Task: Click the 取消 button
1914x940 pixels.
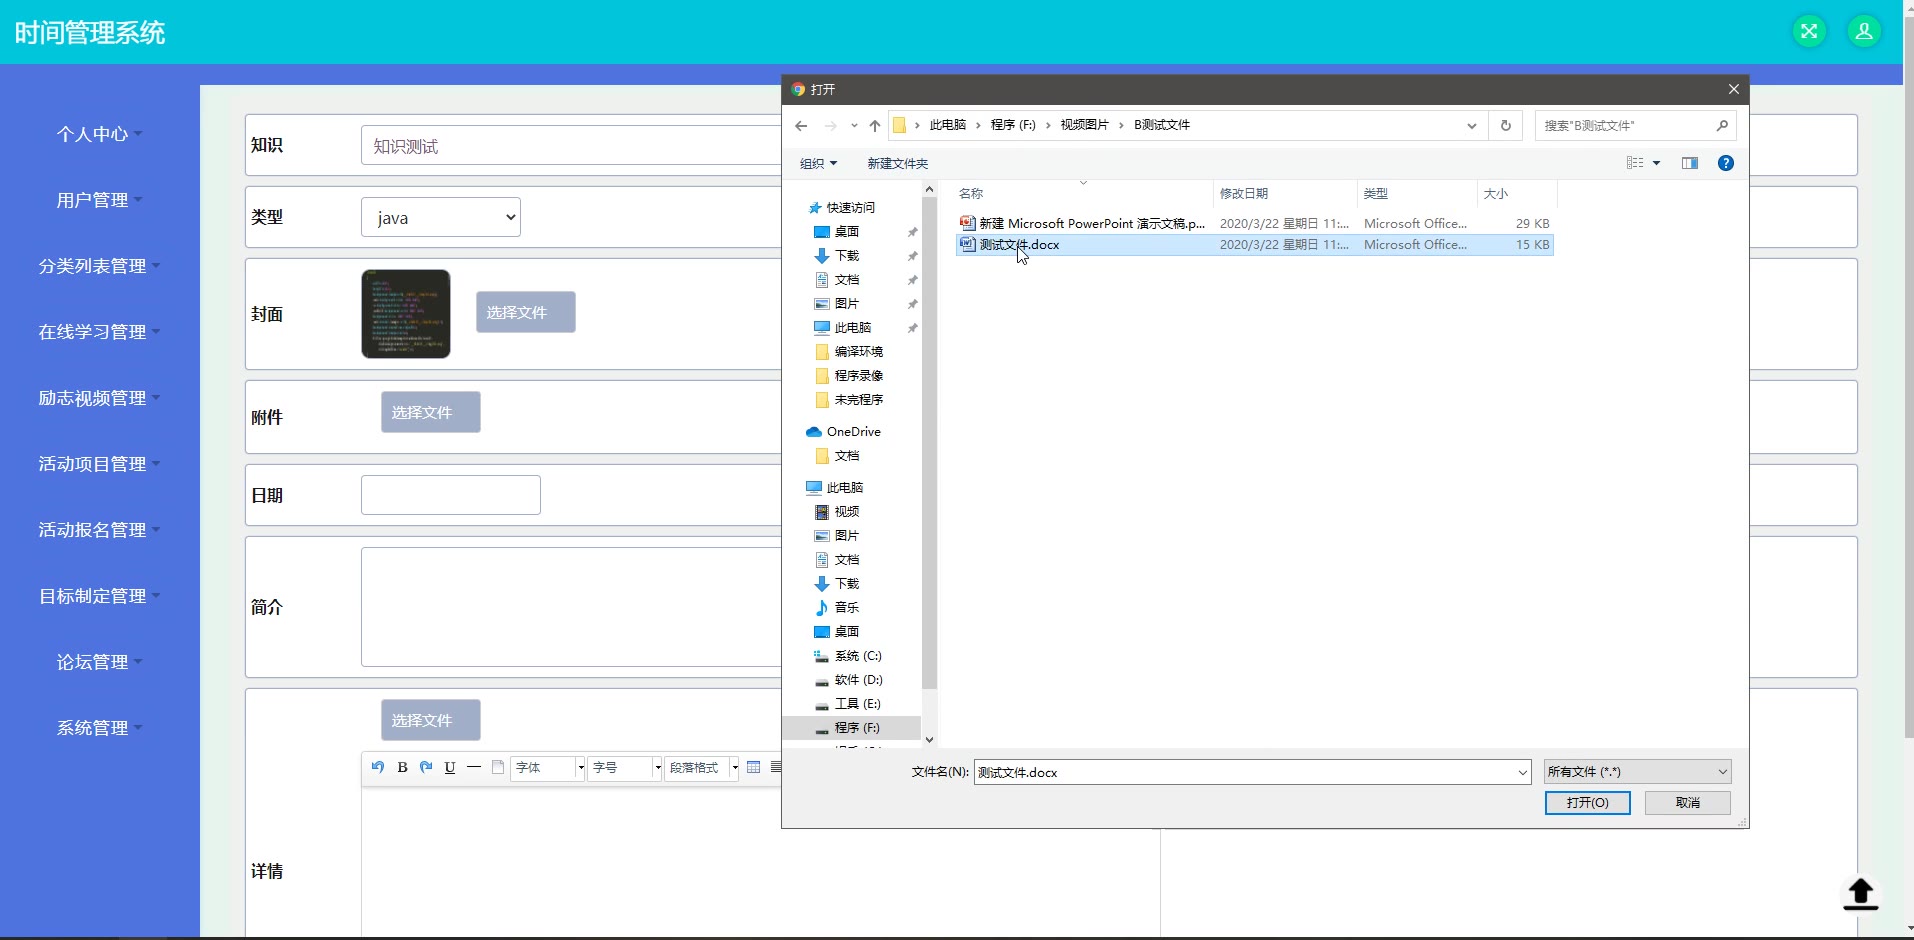Action: click(1687, 803)
